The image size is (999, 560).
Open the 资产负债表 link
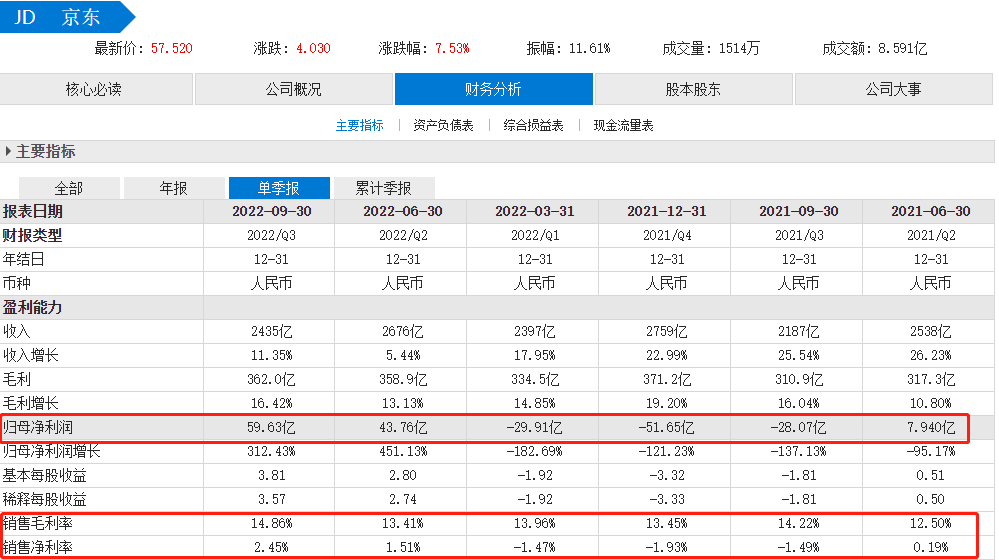click(x=443, y=126)
